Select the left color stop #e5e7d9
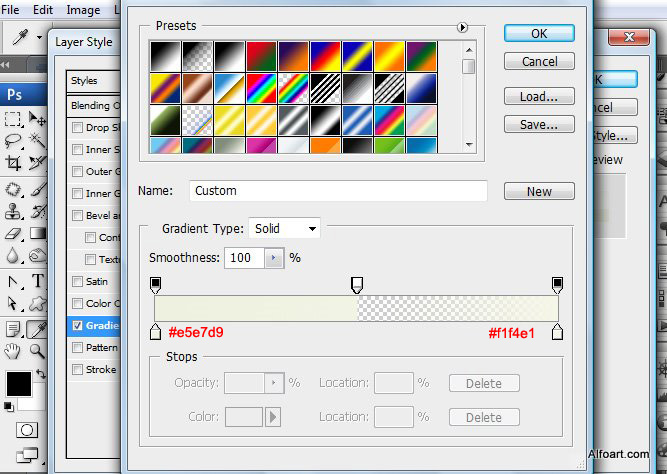This screenshot has width=667, height=474. tap(155, 332)
